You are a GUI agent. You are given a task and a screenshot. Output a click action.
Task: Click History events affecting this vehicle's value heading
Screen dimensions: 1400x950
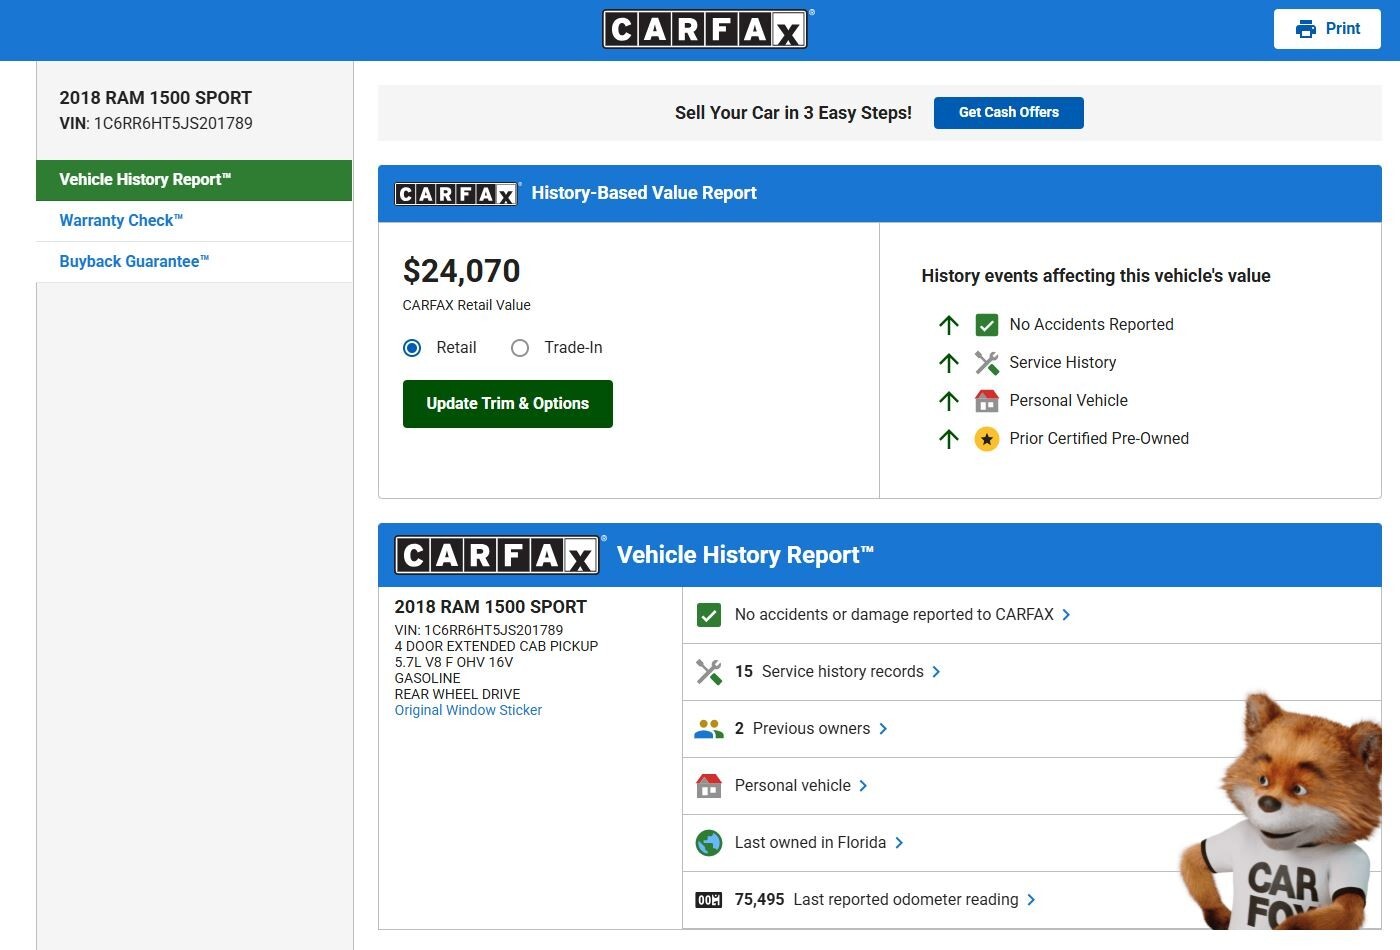1096,276
